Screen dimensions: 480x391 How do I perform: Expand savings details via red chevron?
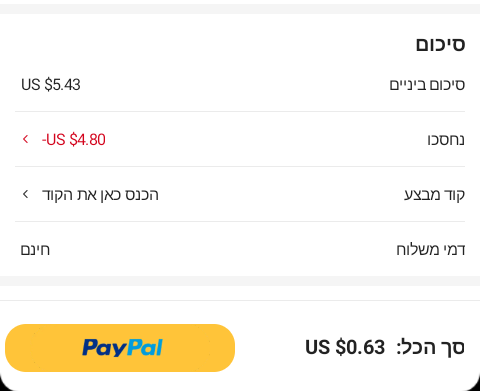pos(25,139)
